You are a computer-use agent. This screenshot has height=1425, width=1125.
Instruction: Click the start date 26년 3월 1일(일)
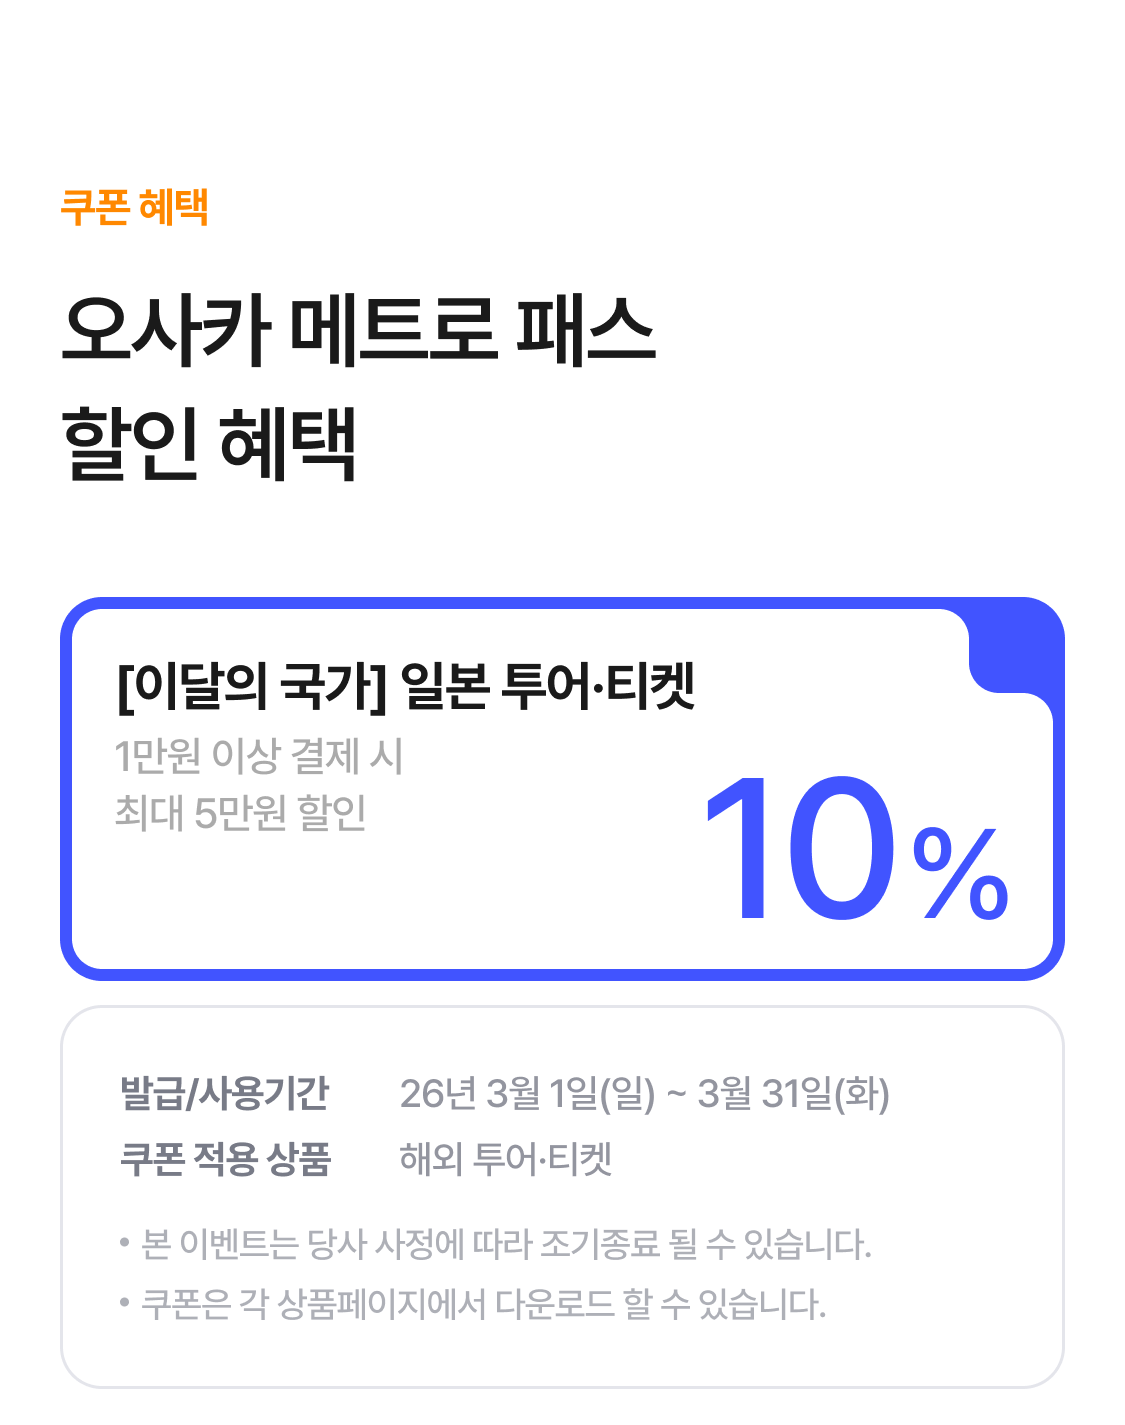[x=527, y=1093]
